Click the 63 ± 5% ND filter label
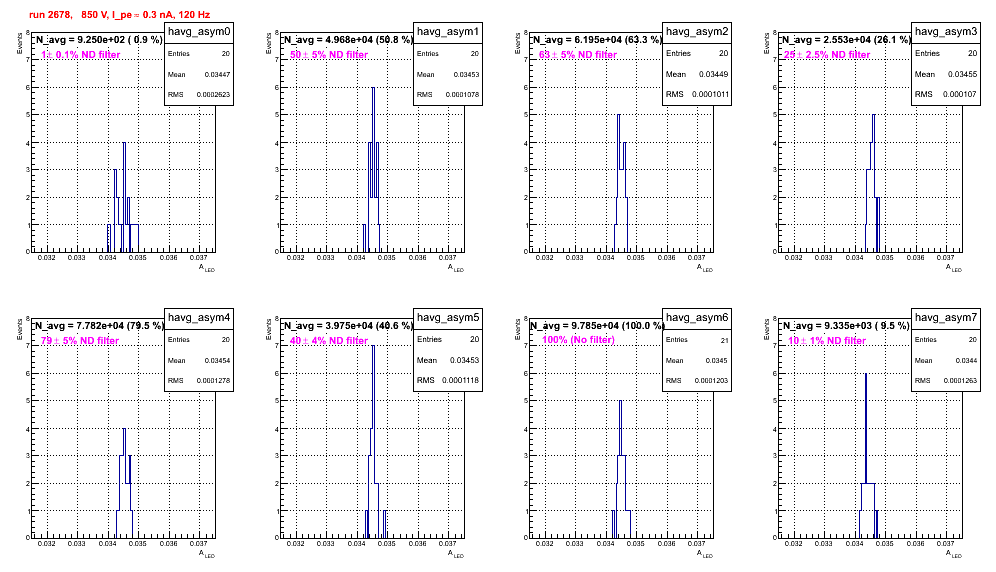The image size is (996, 572). point(578,55)
